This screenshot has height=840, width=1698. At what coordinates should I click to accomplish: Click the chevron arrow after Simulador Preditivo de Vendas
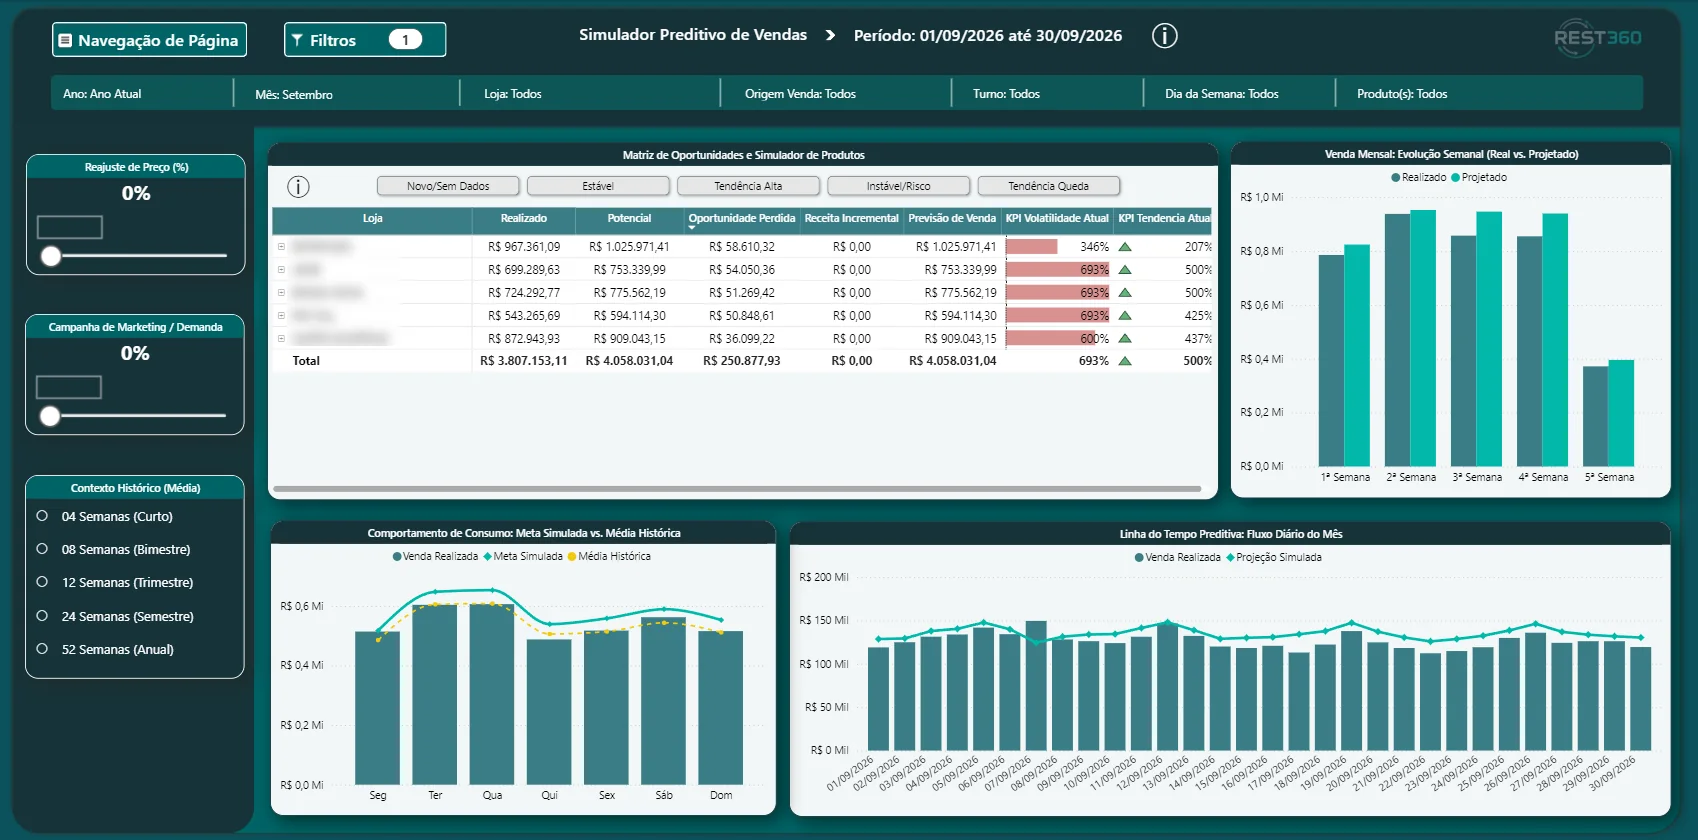point(830,35)
